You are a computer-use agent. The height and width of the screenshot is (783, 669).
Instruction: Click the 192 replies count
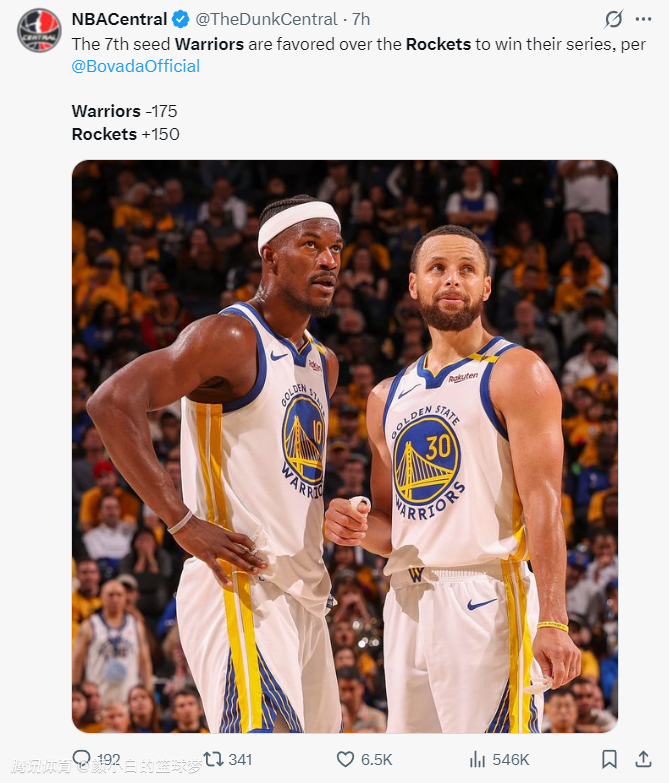[108, 760]
